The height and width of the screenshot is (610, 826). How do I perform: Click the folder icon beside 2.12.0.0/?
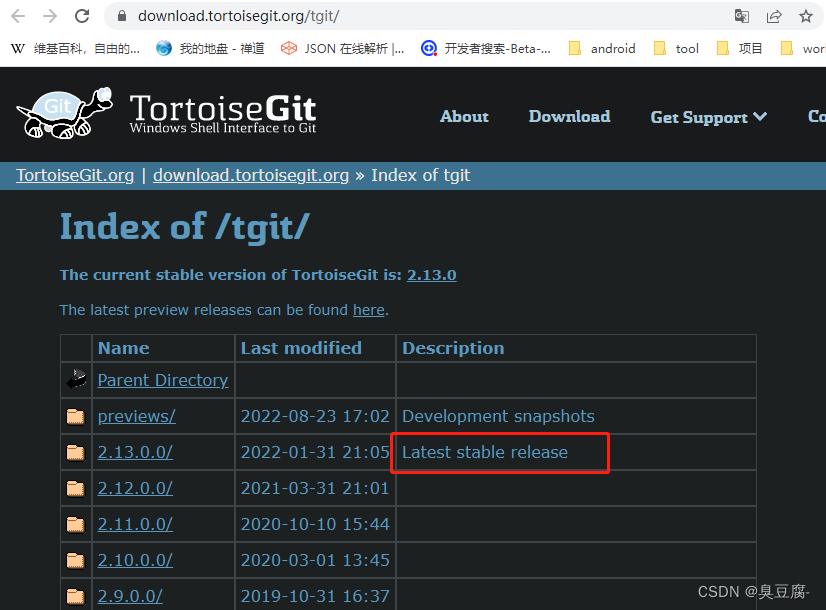[76, 488]
